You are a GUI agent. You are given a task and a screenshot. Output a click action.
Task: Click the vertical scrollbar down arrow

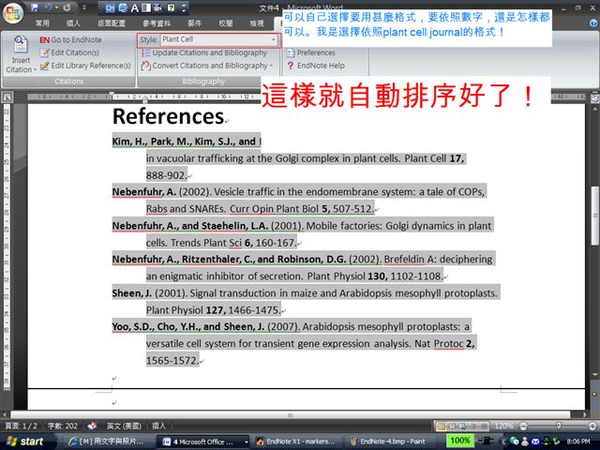point(595,375)
